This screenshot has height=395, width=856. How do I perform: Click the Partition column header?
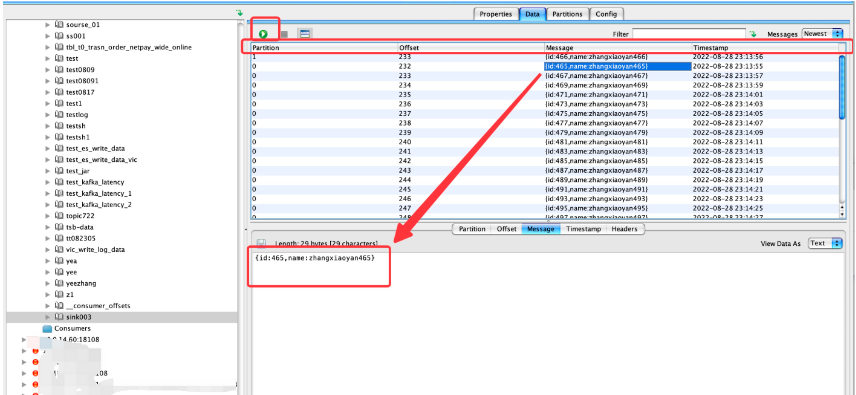pos(324,48)
